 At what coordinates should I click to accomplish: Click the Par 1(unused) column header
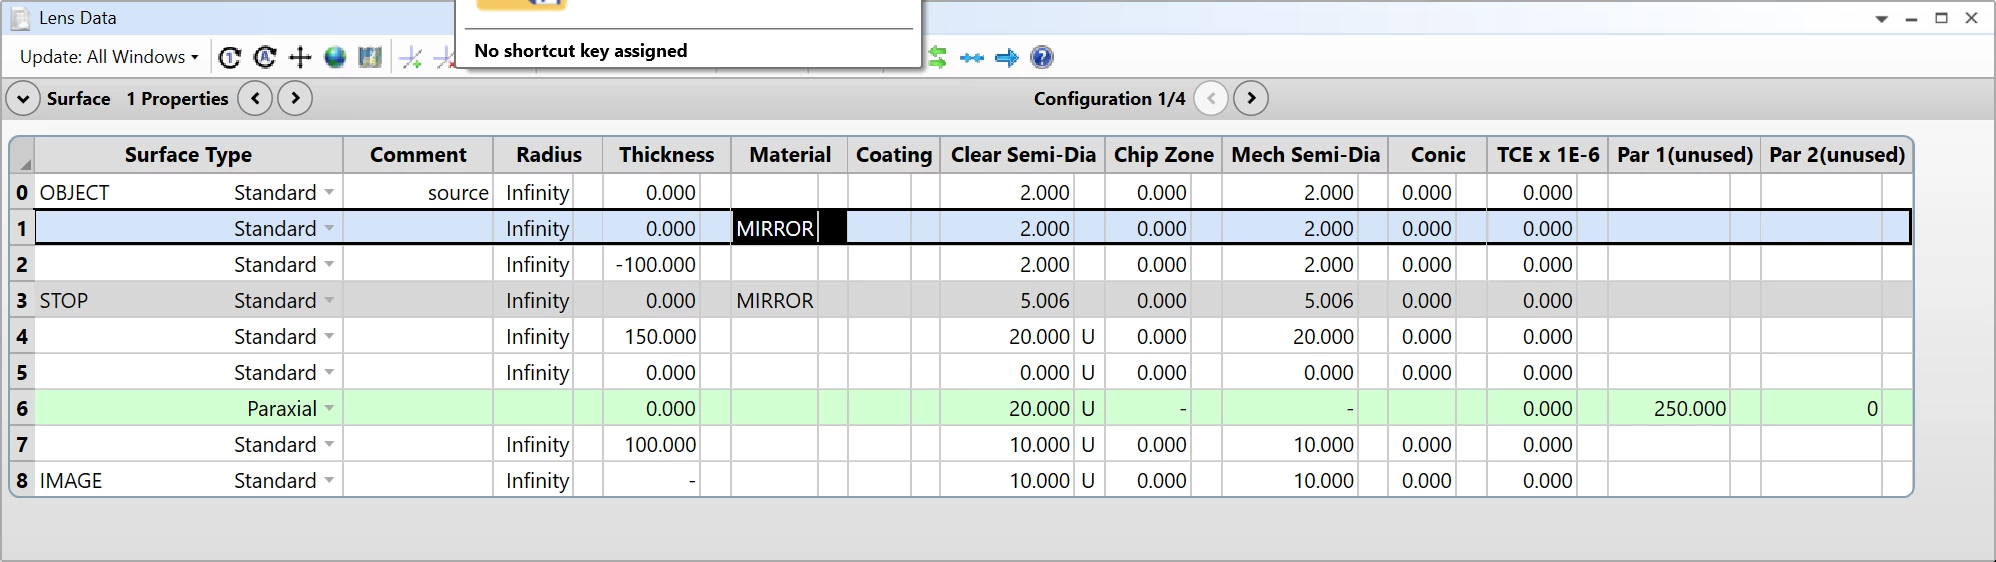(x=1684, y=155)
